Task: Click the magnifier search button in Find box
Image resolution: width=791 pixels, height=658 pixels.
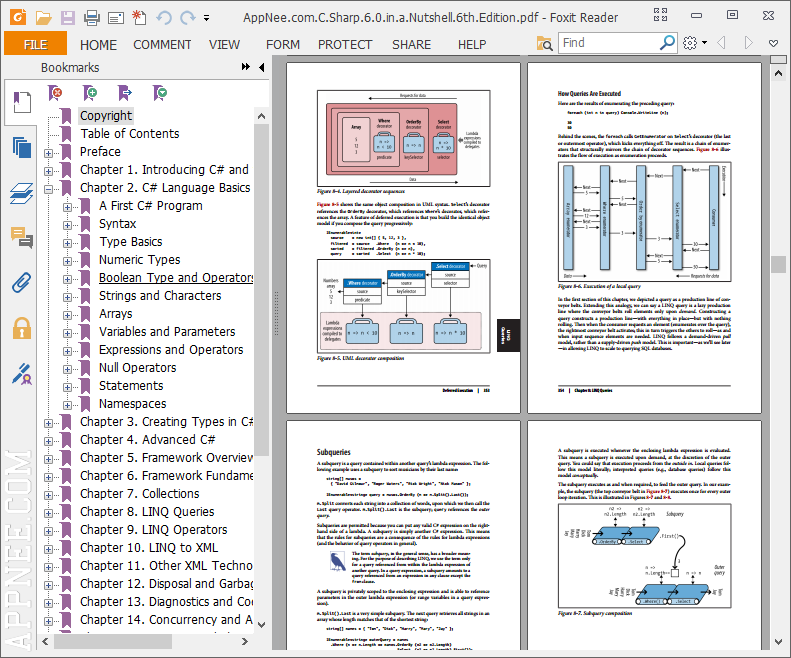Action: (667, 43)
